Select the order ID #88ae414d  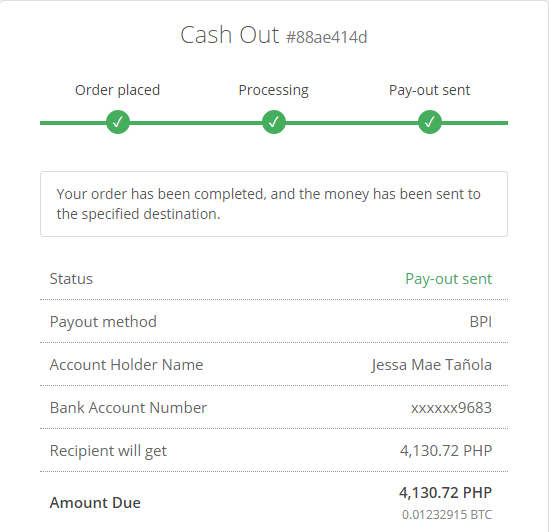point(327,37)
